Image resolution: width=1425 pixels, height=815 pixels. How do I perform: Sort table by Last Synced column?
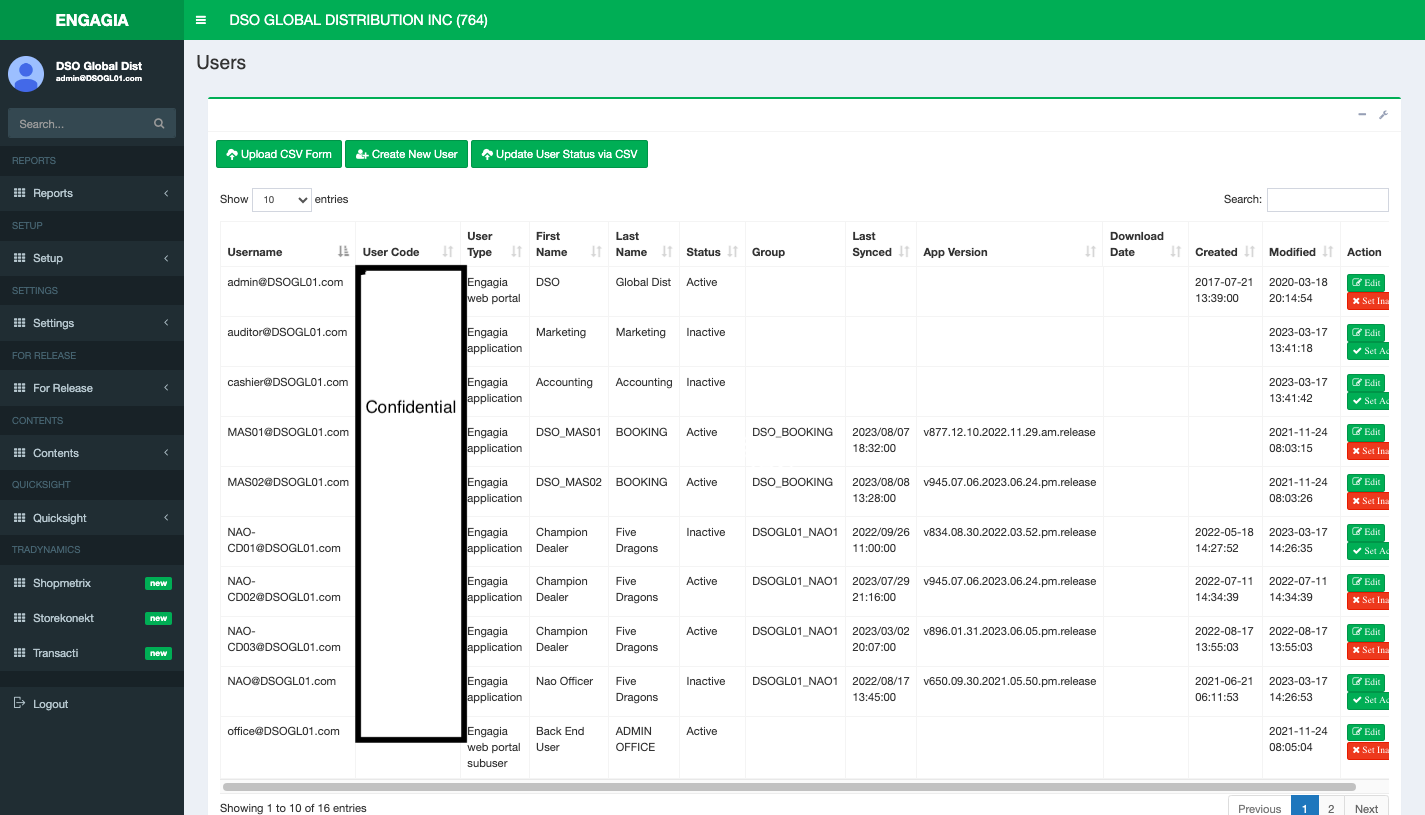click(x=880, y=244)
